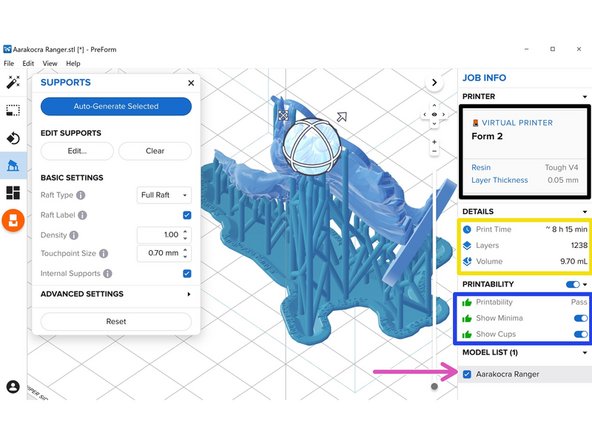Click the layer slider handle at bottom
Screen dimensions: 592x444
tap(434, 386)
